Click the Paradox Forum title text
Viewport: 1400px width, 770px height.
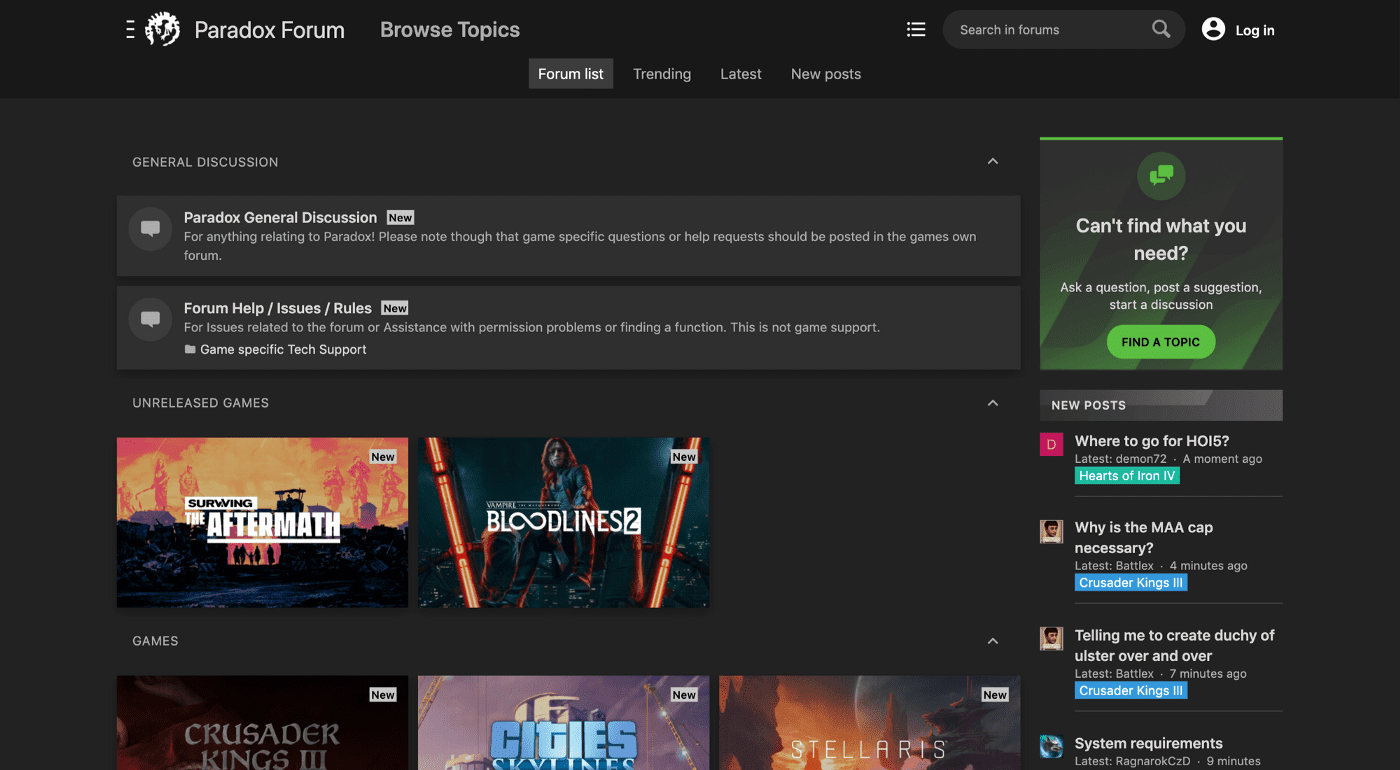269,30
